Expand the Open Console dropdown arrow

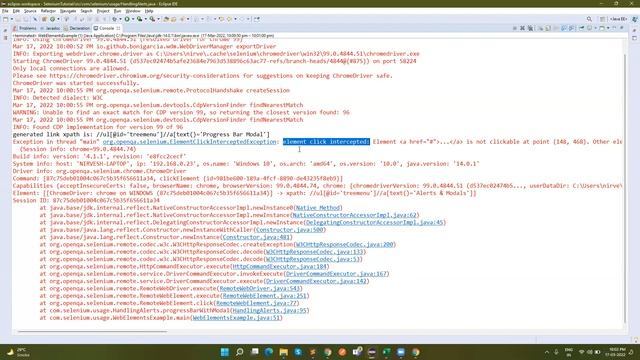[608, 28]
